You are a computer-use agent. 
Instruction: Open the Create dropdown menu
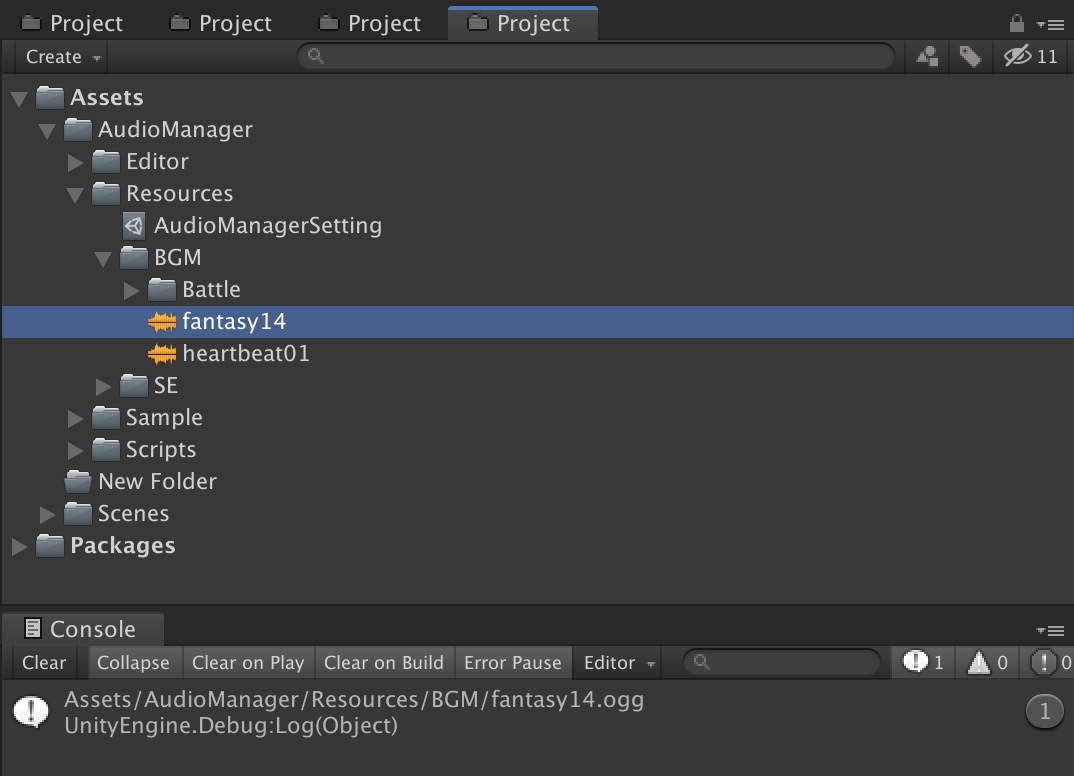62,57
